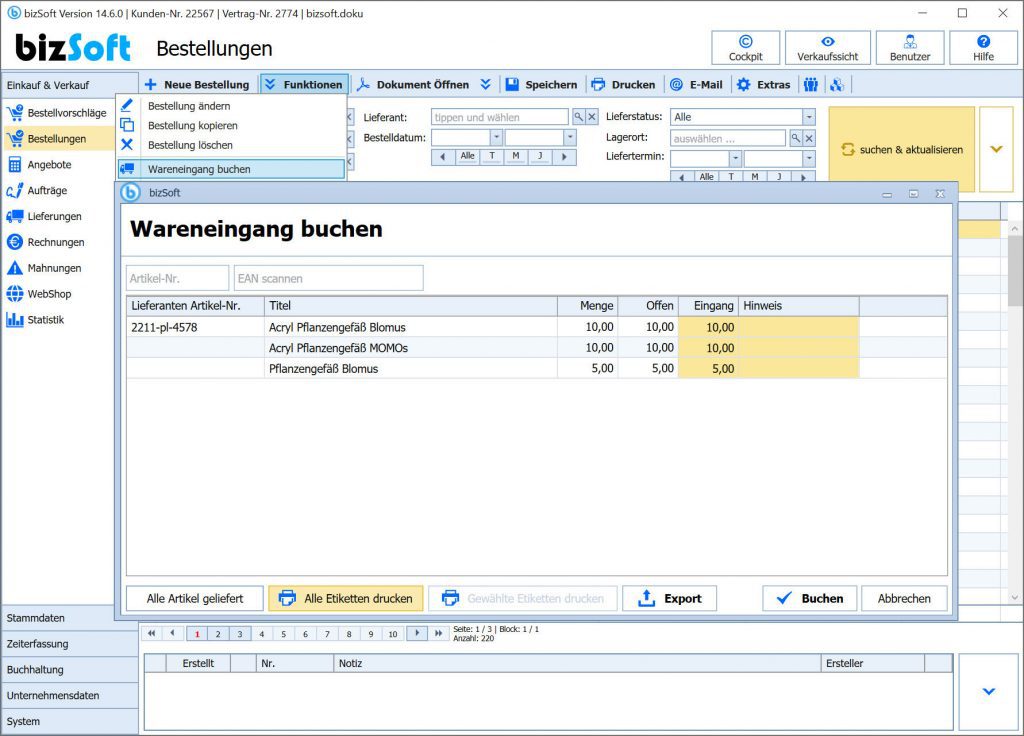The width and height of the screenshot is (1024, 736).
Task: Expand the blue chevron beside the Notiz table
Action: point(989,691)
